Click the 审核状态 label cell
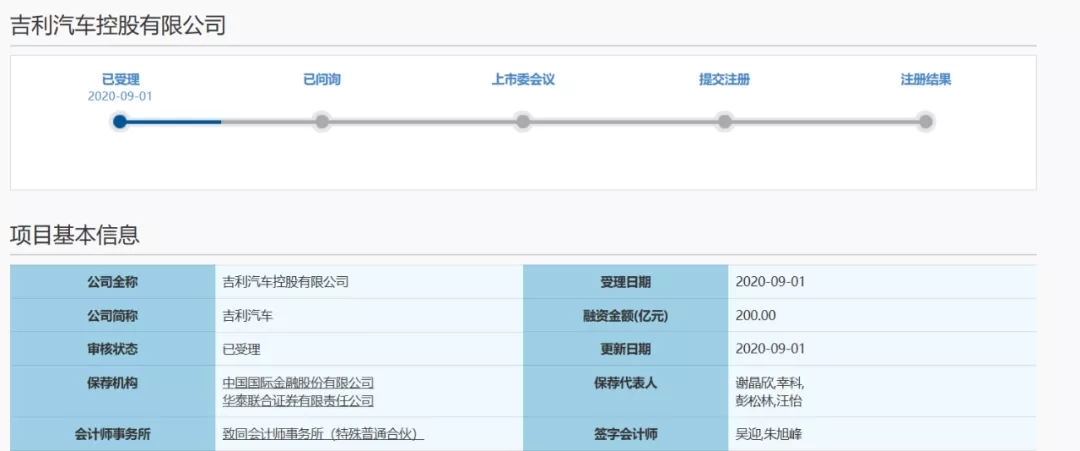This screenshot has width=1080, height=451. click(x=112, y=349)
